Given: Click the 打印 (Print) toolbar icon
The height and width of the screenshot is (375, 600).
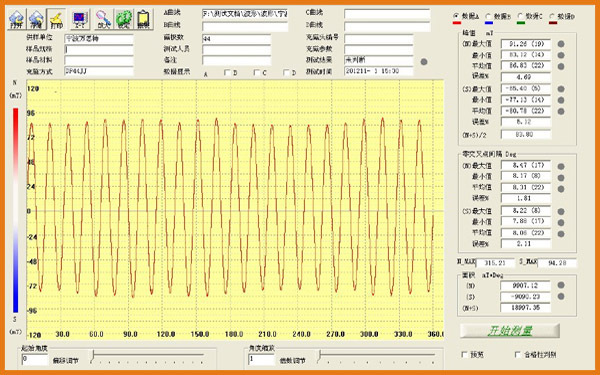Looking at the screenshot, I should click(56, 19).
